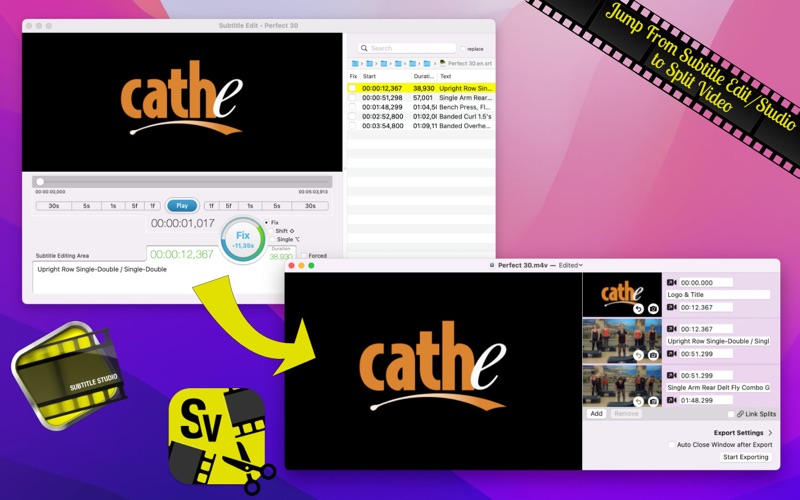Open the Edited dropdown in the Perfect 30.m4v title bar
Screen dimensions: 800x500
pyautogui.click(x=570, y=265)
